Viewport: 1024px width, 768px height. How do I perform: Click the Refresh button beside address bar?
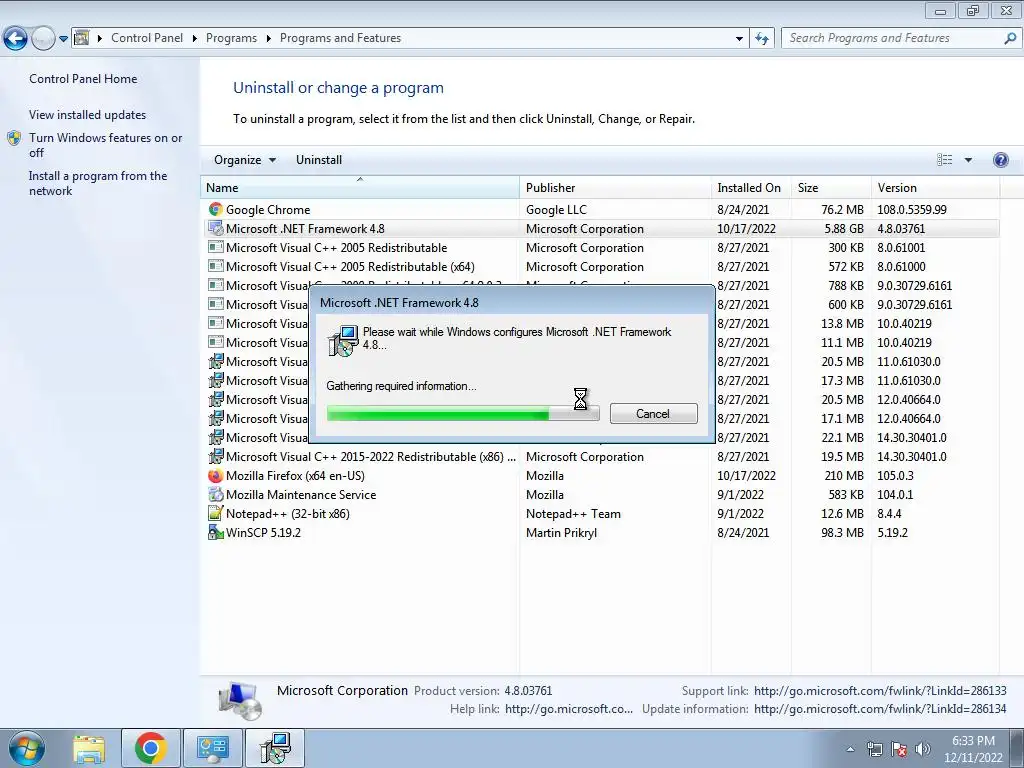point(761,39)
